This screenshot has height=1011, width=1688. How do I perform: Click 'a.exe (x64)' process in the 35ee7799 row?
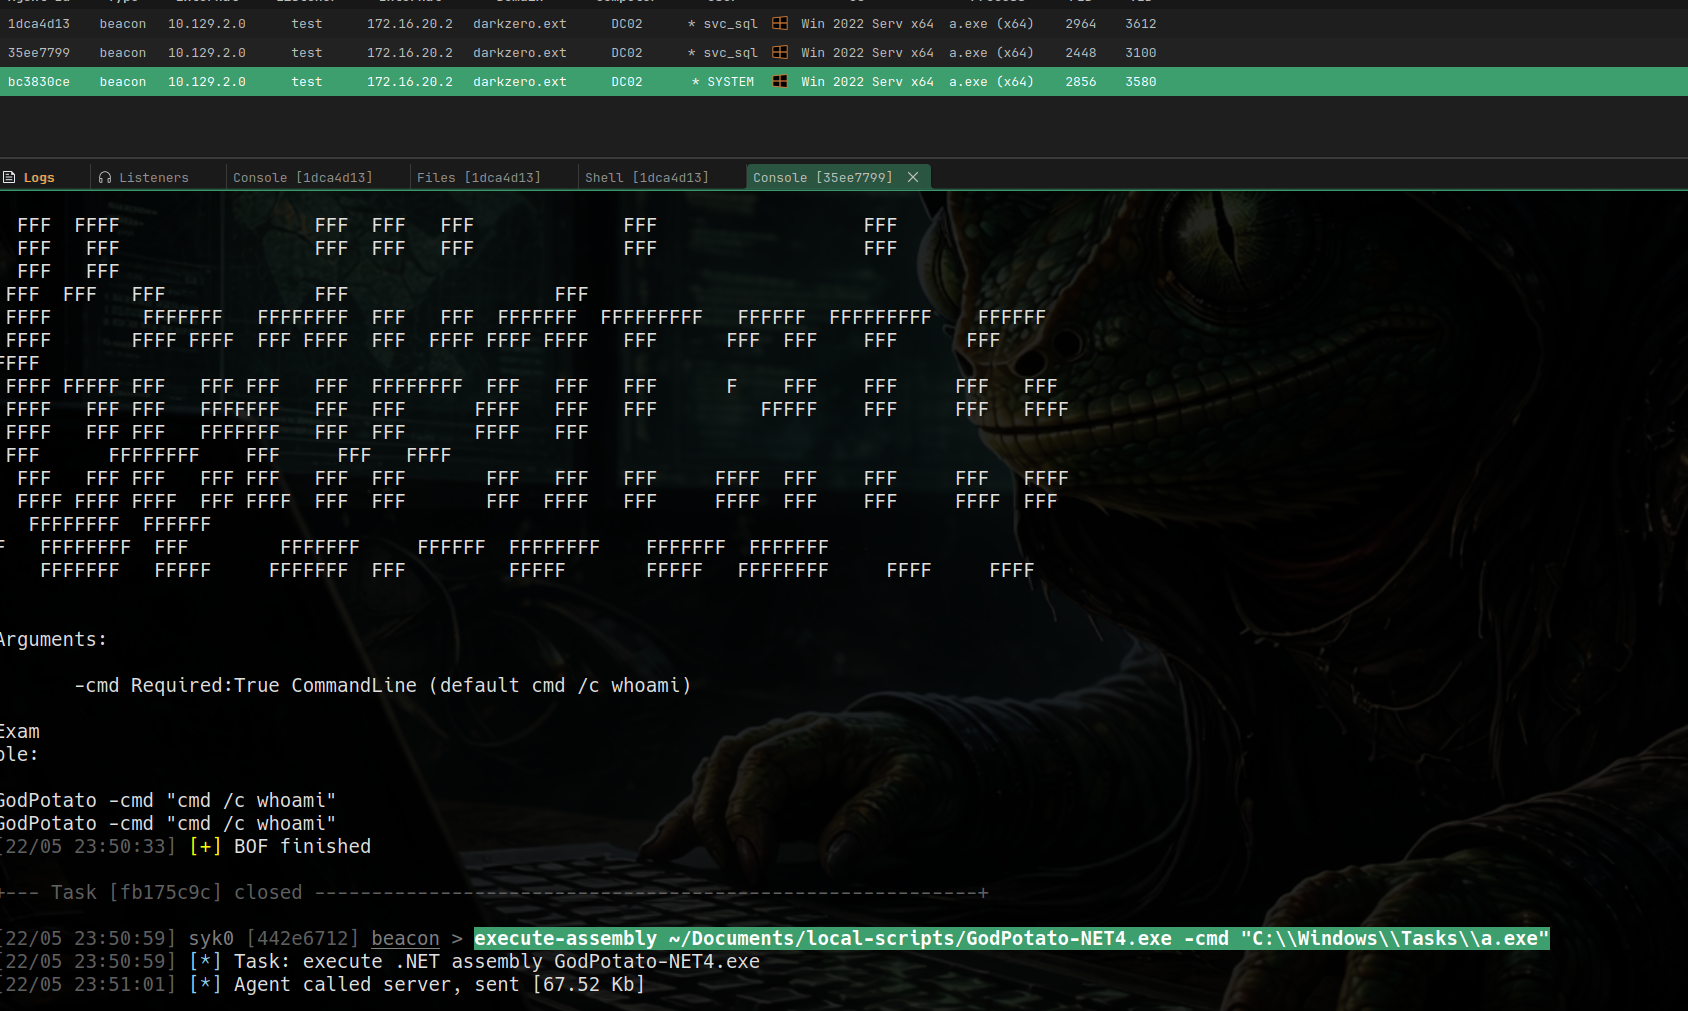click(x=991, y=53)
